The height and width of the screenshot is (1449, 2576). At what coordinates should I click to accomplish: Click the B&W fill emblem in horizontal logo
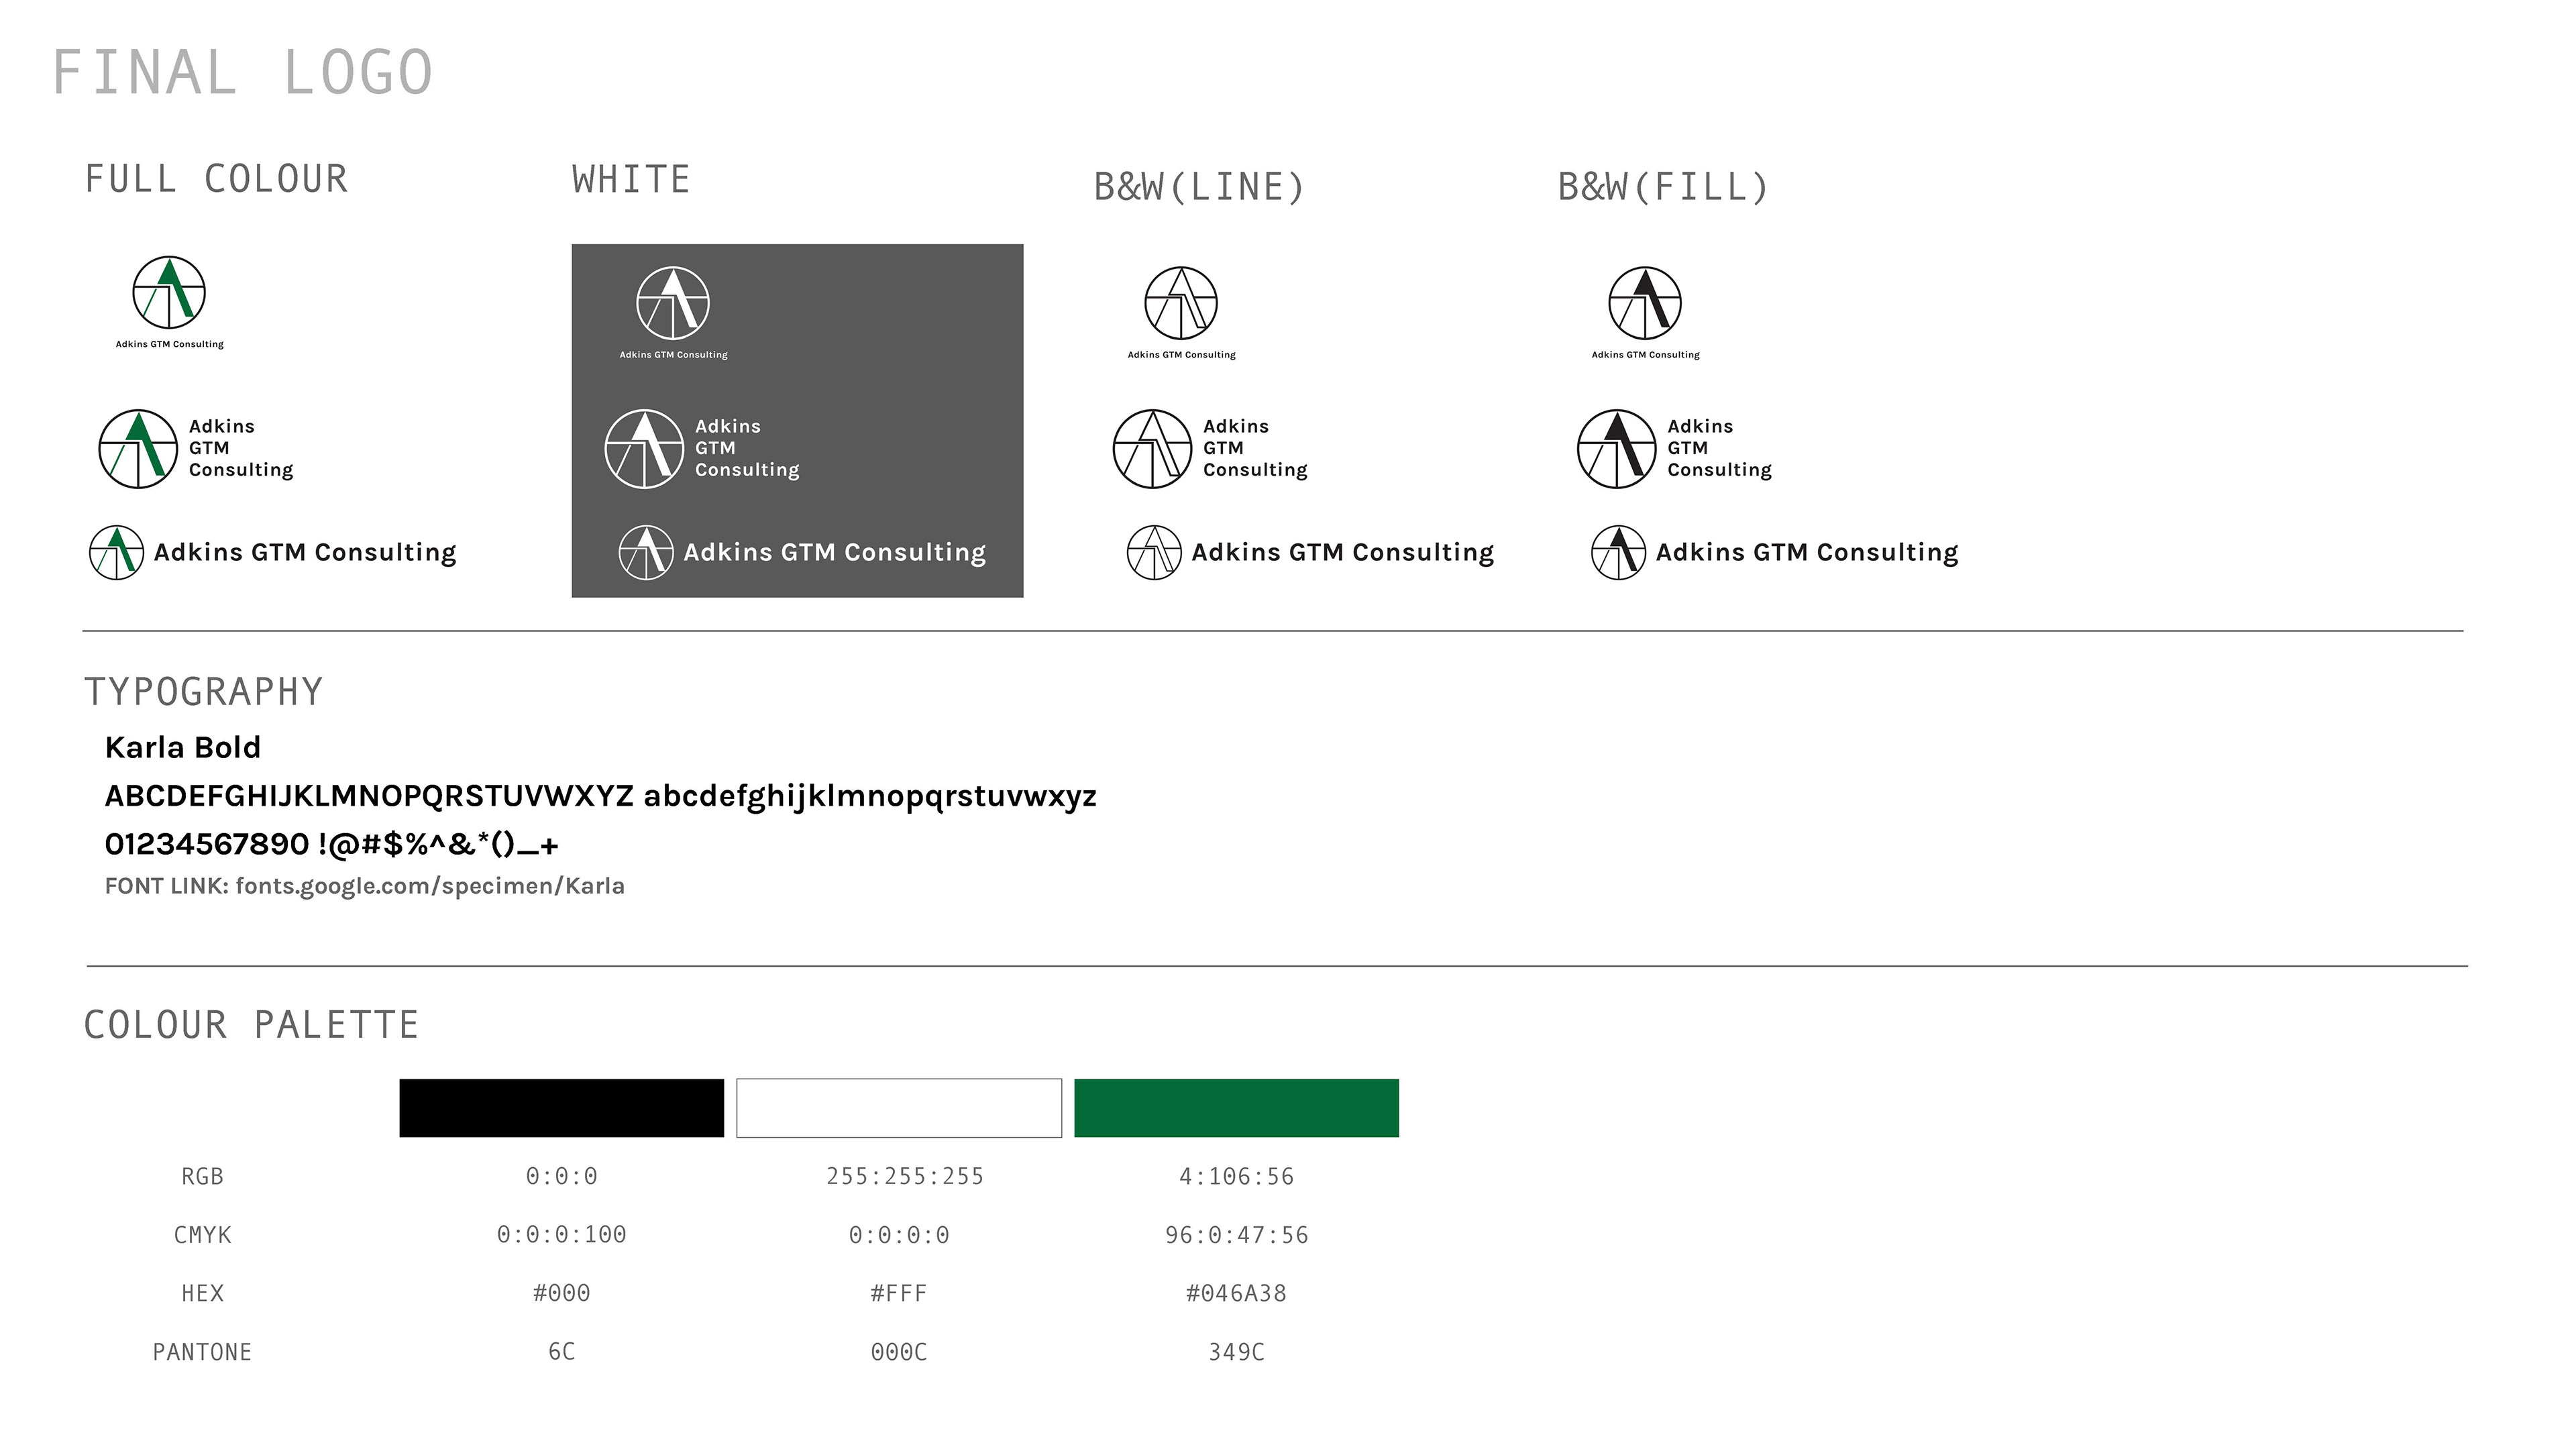1619,553
